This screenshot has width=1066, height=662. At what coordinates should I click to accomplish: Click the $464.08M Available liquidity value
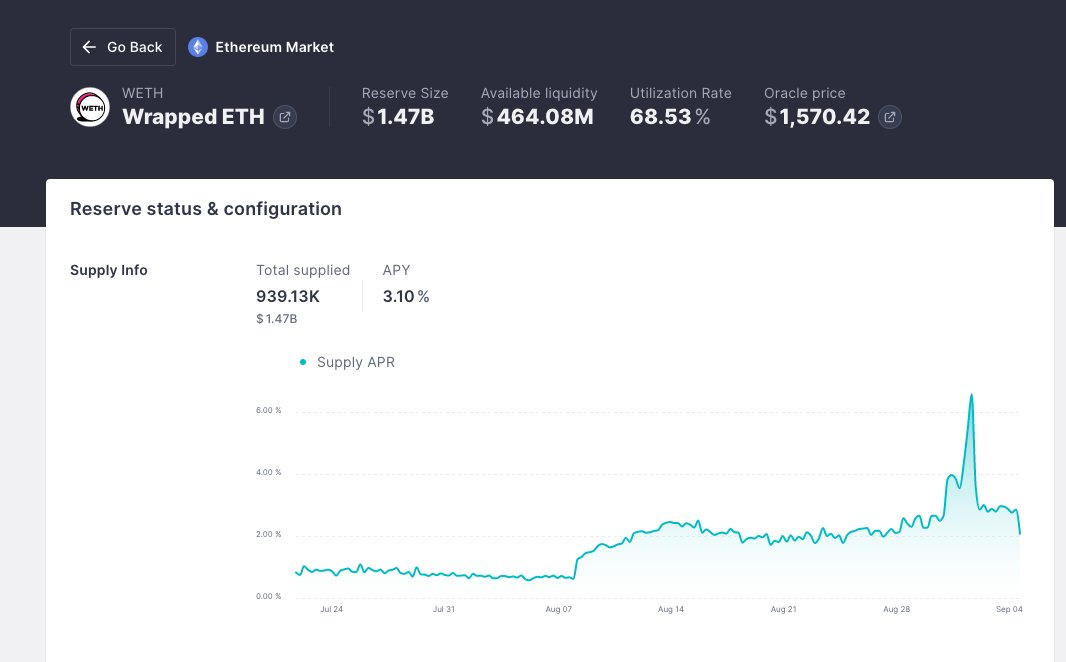(x=537, y=117)
